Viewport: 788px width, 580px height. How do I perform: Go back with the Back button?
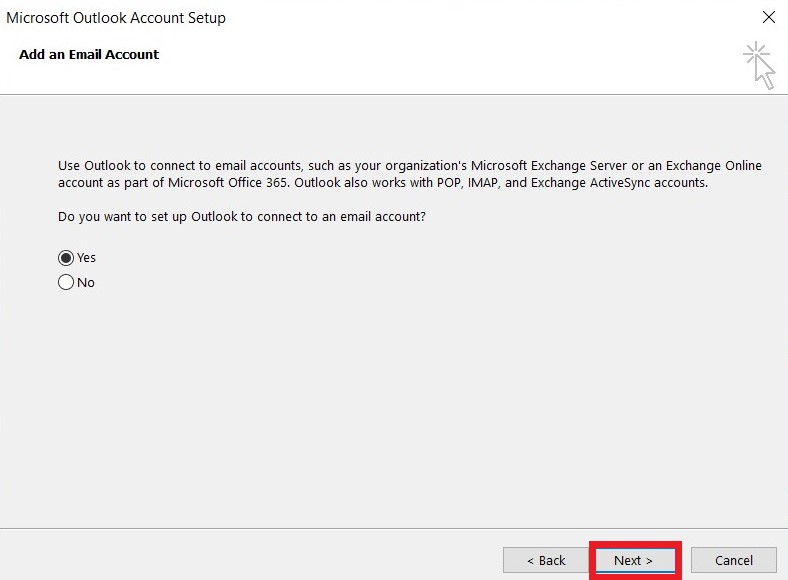[x=546, y=560]
